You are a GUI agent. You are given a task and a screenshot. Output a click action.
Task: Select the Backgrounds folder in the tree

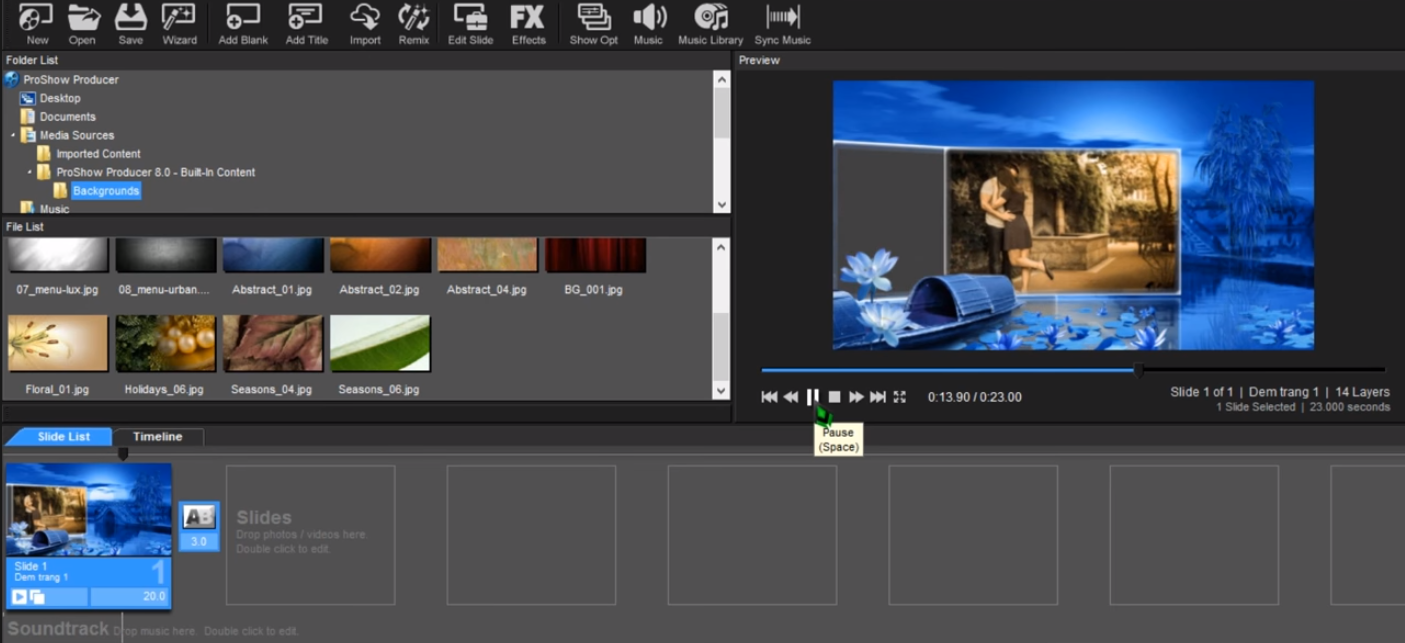(105, 190)
